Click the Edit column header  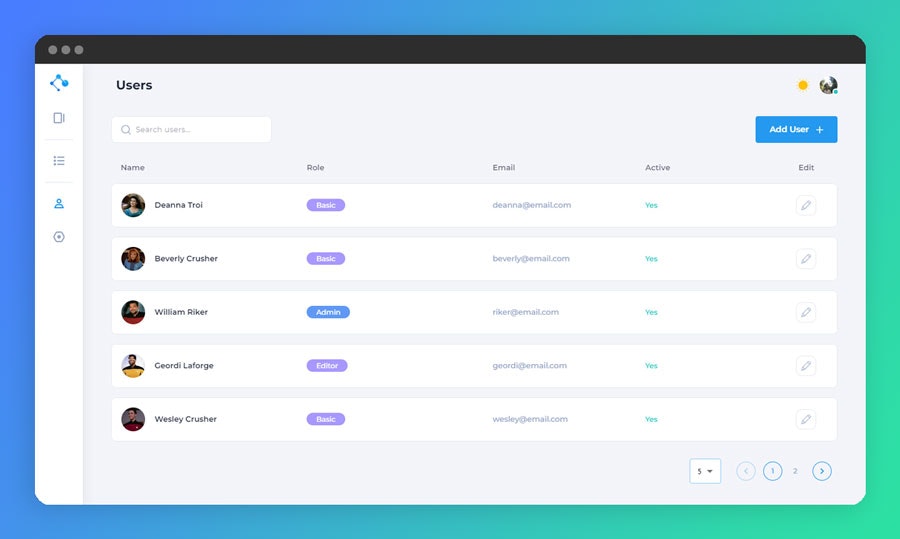pos(806,168)
